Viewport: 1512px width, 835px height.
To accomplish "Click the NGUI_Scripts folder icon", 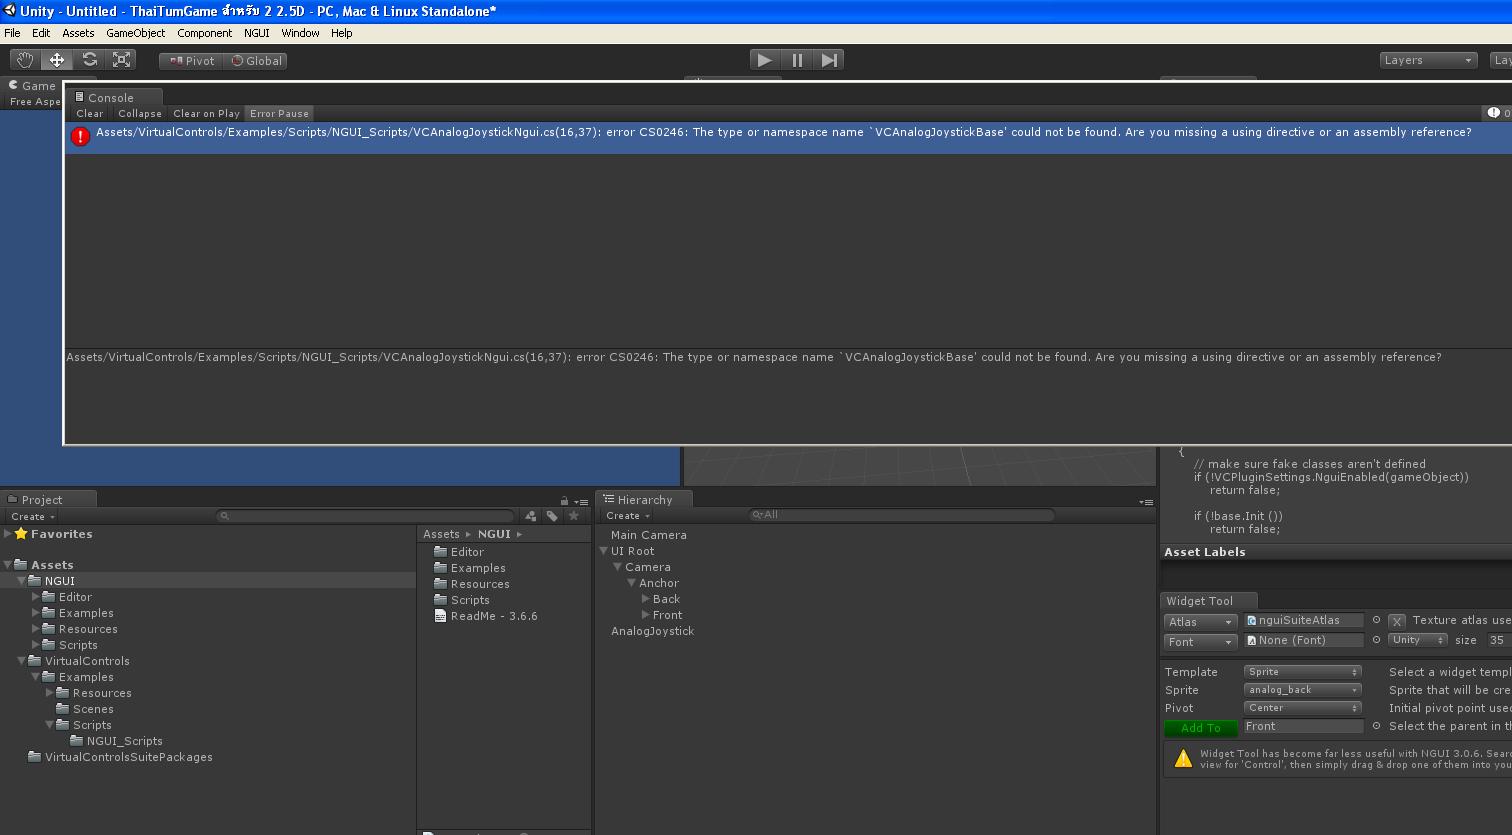I will (77, 741).
